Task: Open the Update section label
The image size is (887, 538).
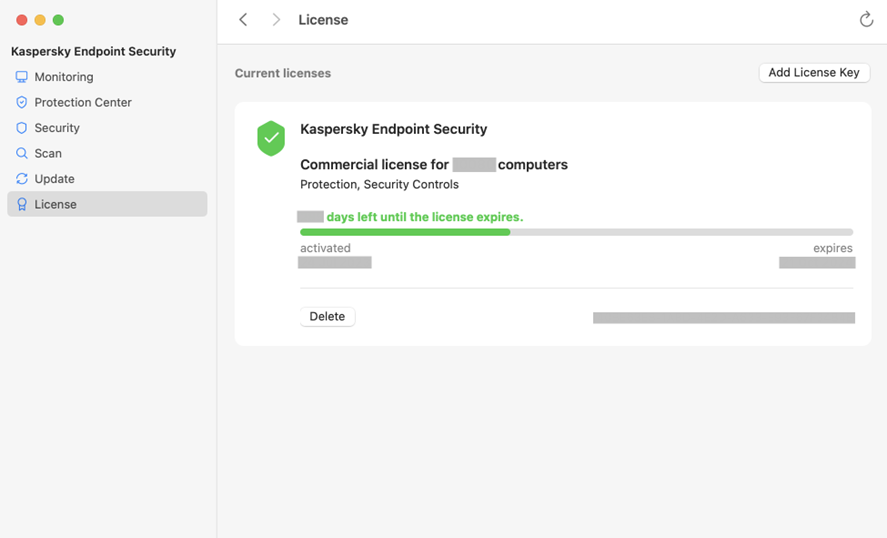Action: (x=54, y=179)
